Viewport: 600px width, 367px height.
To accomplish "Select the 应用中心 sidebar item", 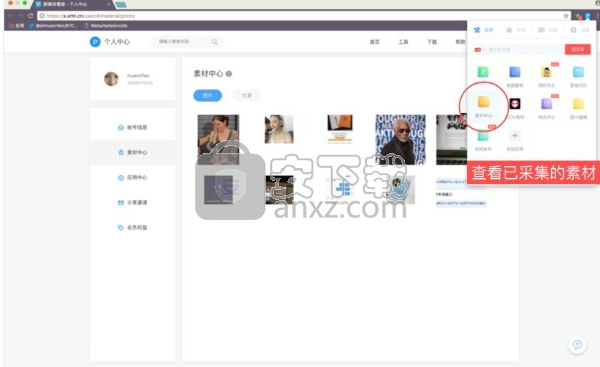I will tap(132, 178).
